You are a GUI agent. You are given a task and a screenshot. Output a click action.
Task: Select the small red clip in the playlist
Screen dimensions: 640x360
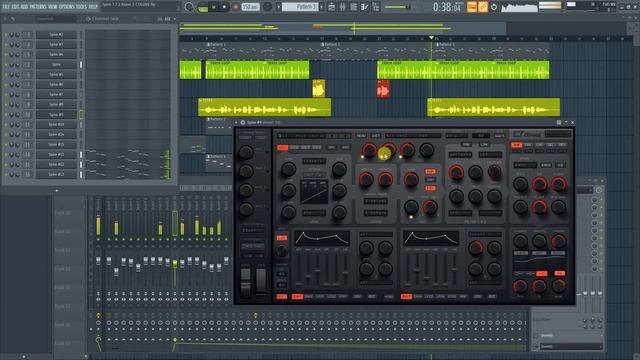pos(383,89)
